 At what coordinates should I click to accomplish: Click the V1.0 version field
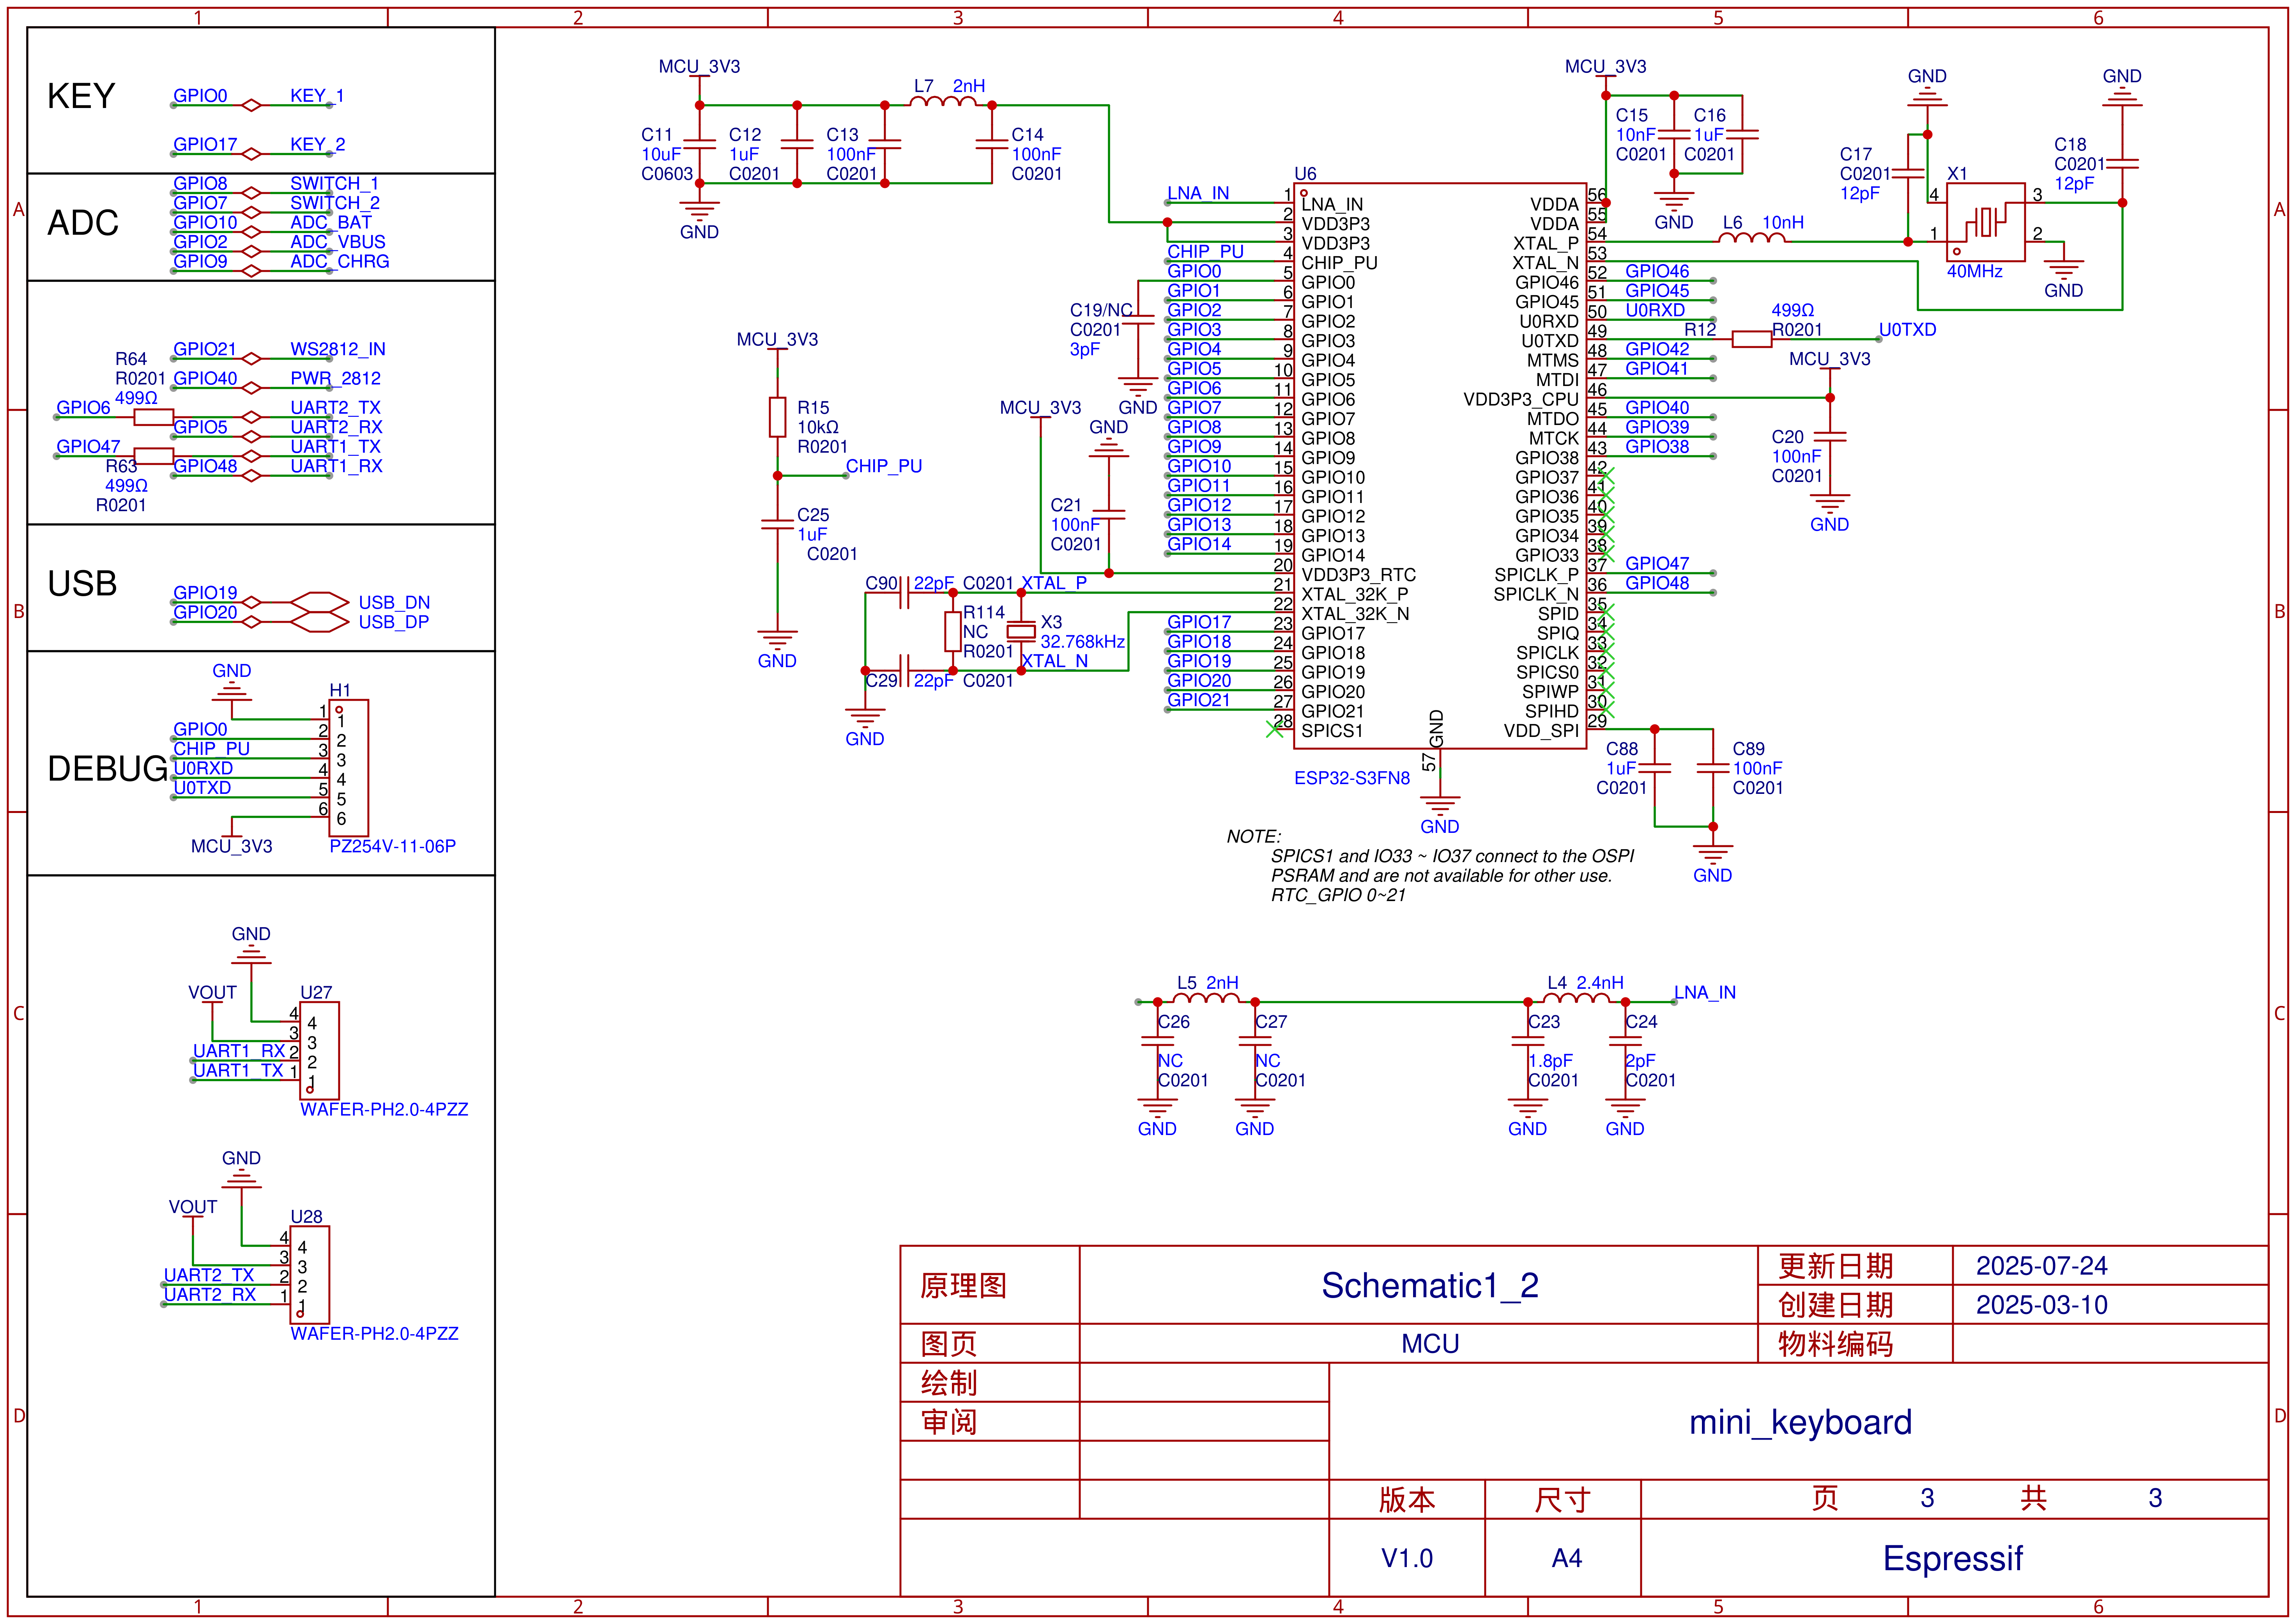(1406, 1558)
